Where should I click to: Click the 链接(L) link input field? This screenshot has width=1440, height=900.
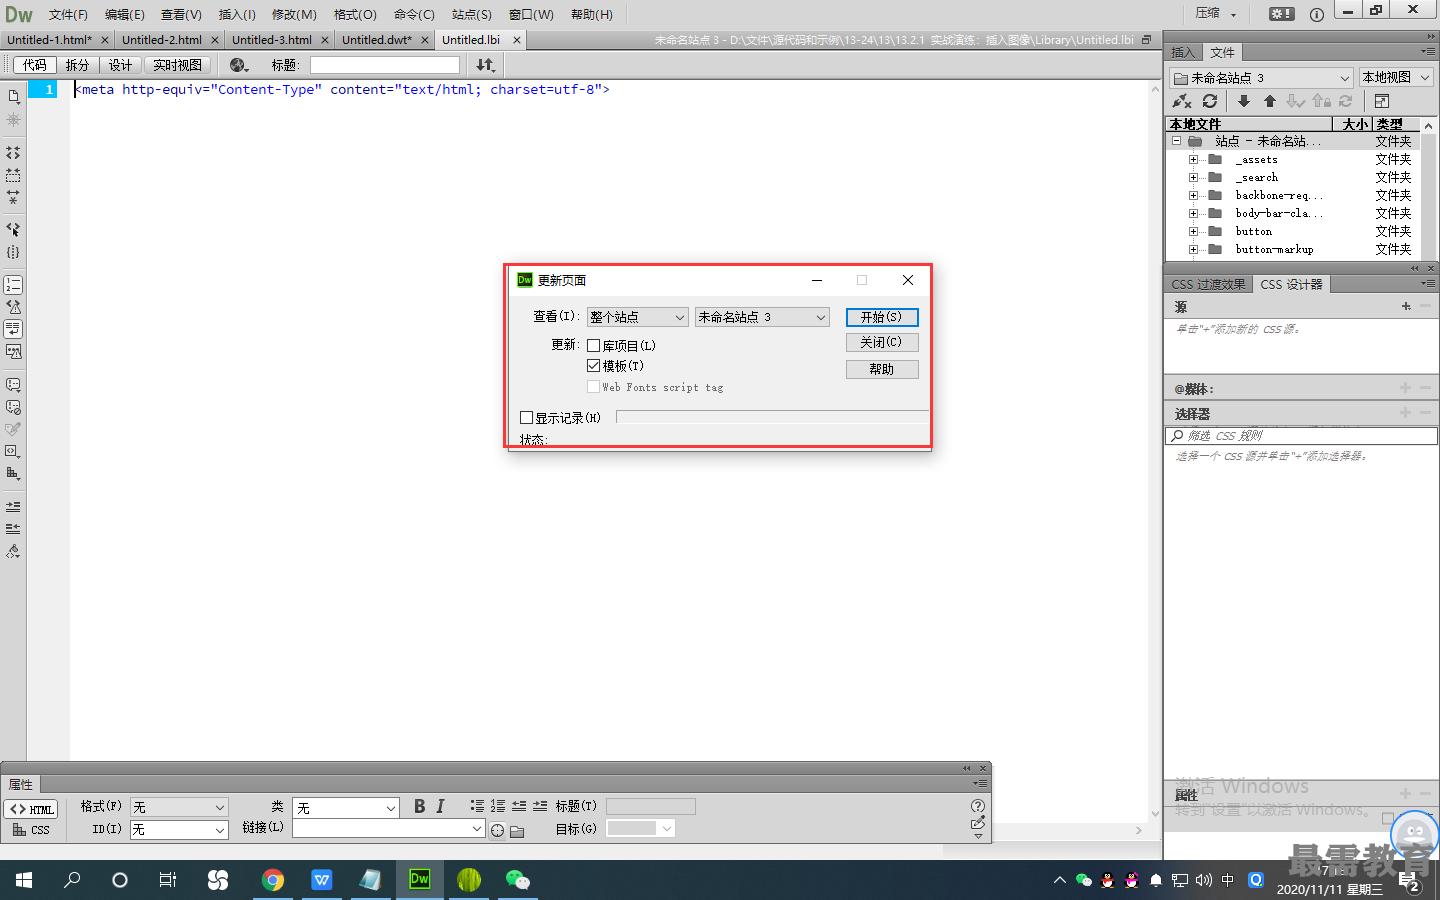388,829
